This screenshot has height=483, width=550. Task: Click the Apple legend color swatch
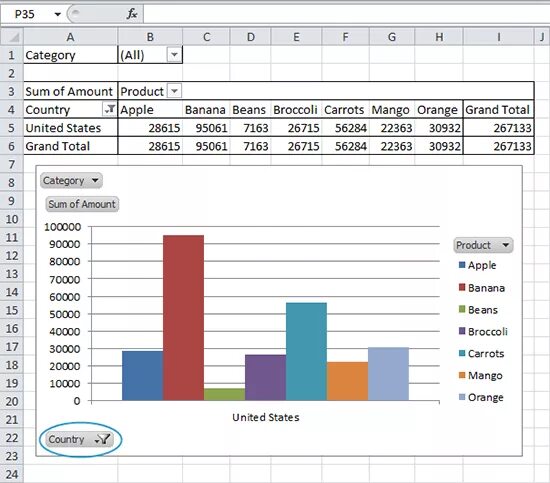click(x=462, y=265)
